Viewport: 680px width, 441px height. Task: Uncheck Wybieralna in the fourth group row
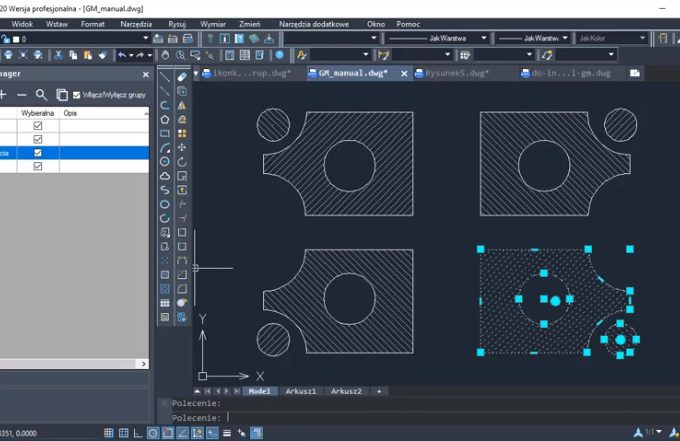tap(38, 166)
